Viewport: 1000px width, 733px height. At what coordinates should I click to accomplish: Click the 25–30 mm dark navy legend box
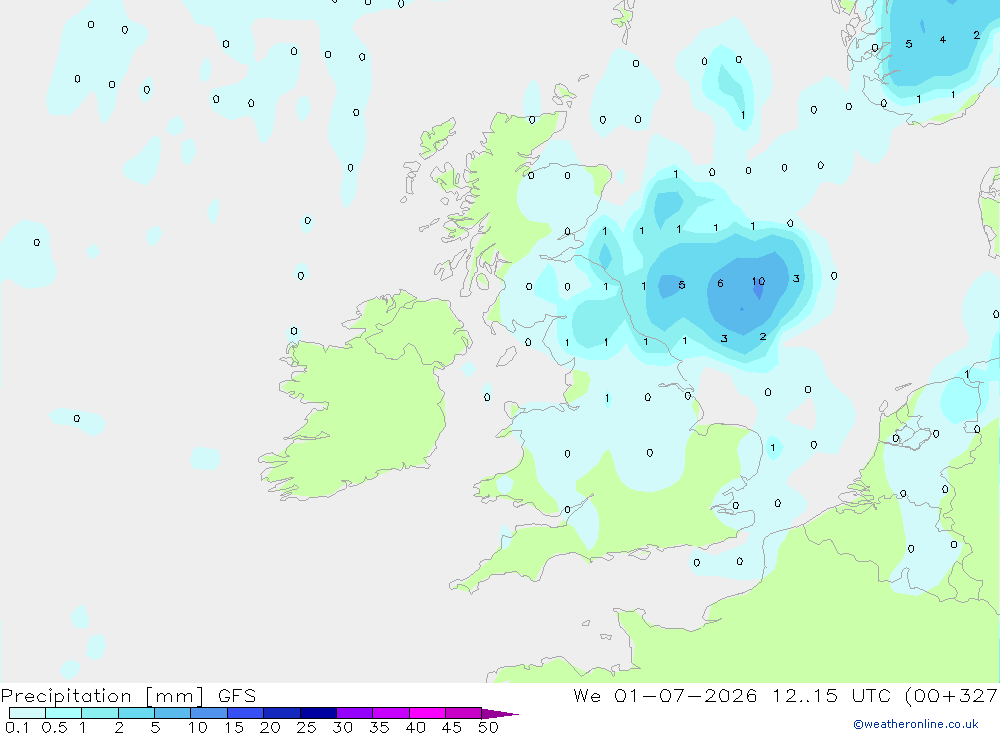[x=318, y=713]
